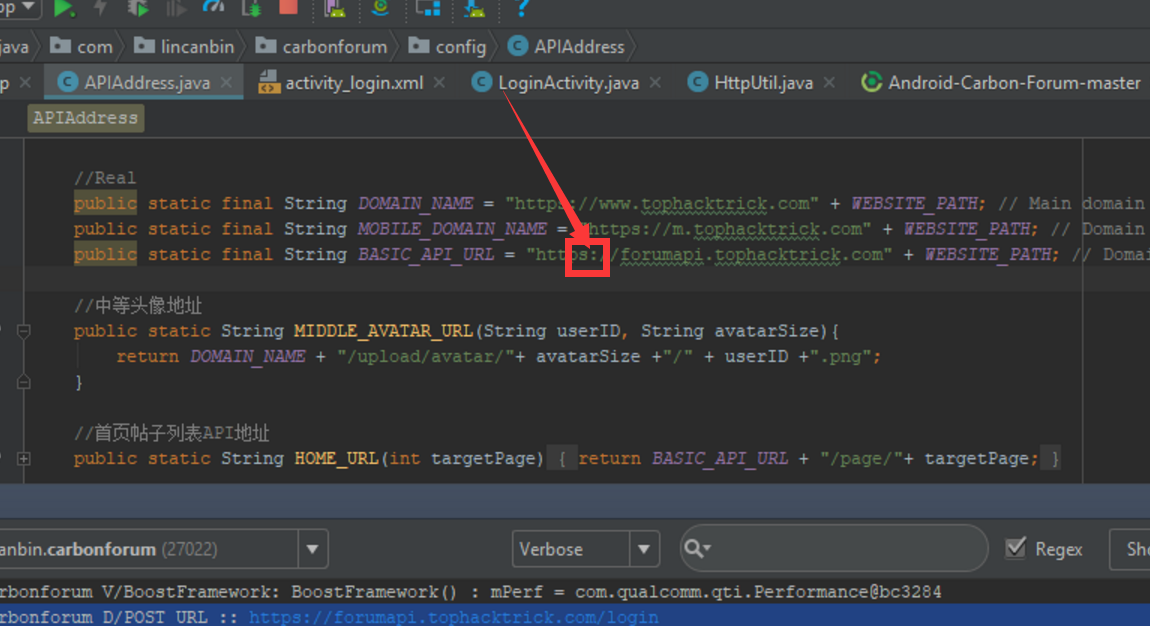Click the config folder breadcrumb
The height and width of the screenshot is (626, 1150).
coord(447,47)
